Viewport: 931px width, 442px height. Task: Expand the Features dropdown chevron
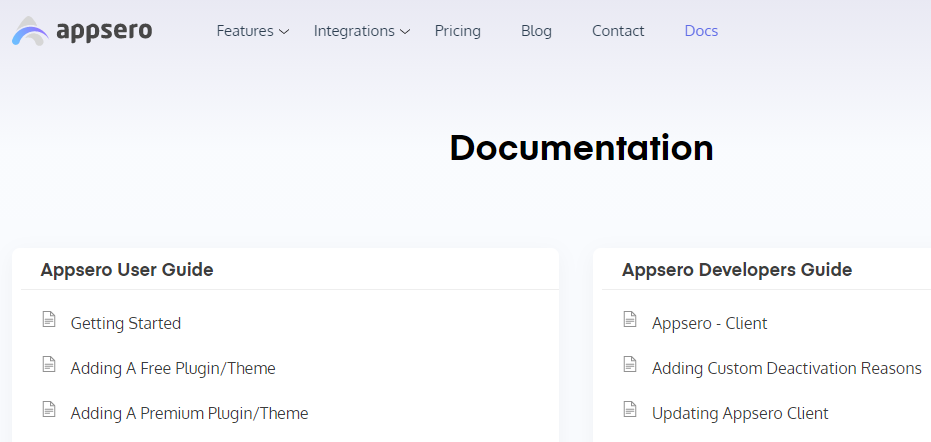point(284,31)
